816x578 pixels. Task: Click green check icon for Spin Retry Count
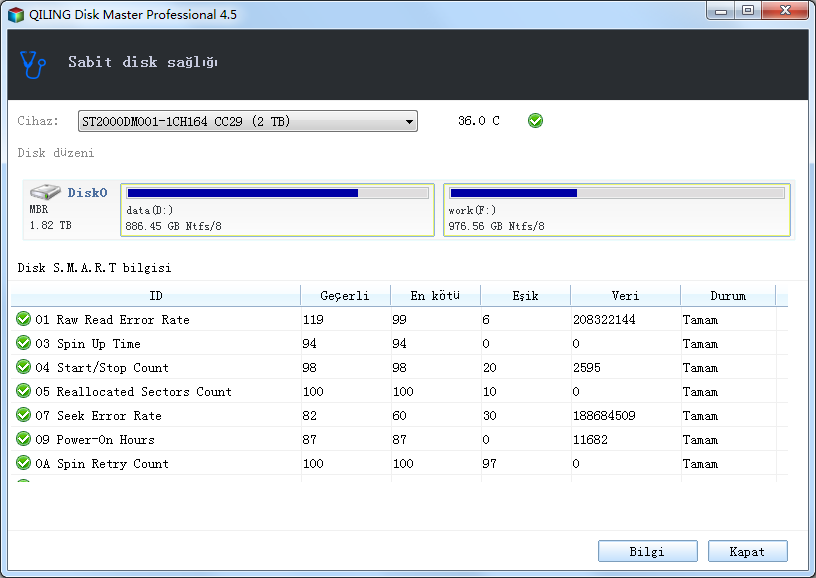[23, 462]
